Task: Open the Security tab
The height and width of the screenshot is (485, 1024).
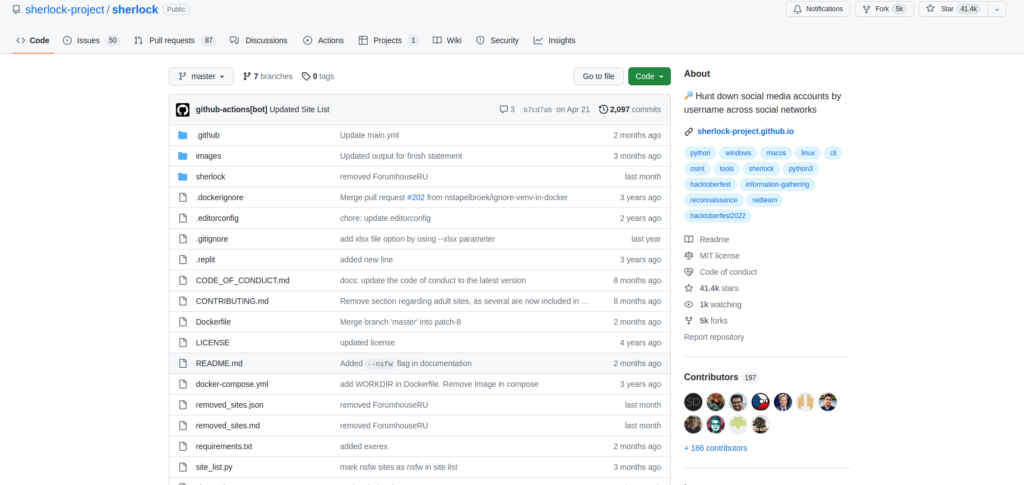Action: coord(497,40)
